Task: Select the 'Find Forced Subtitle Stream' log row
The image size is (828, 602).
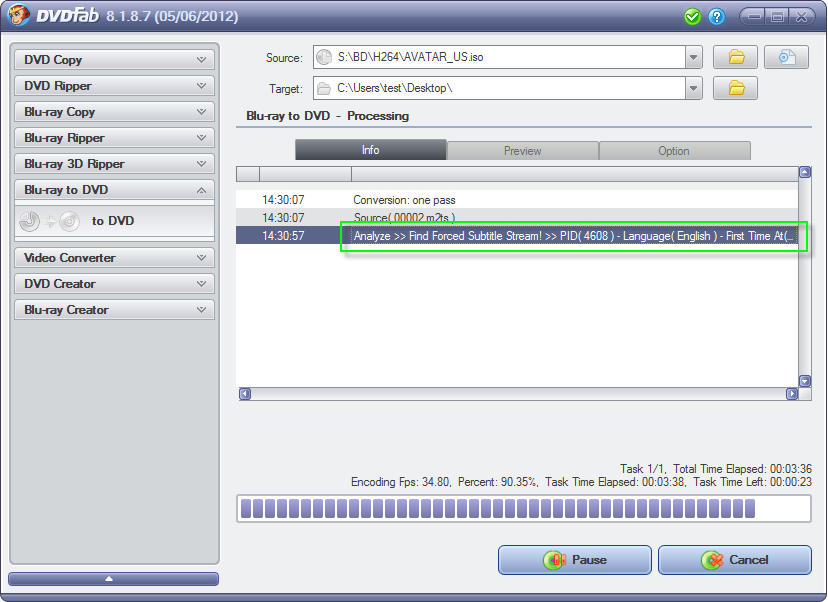Action: 517,236
